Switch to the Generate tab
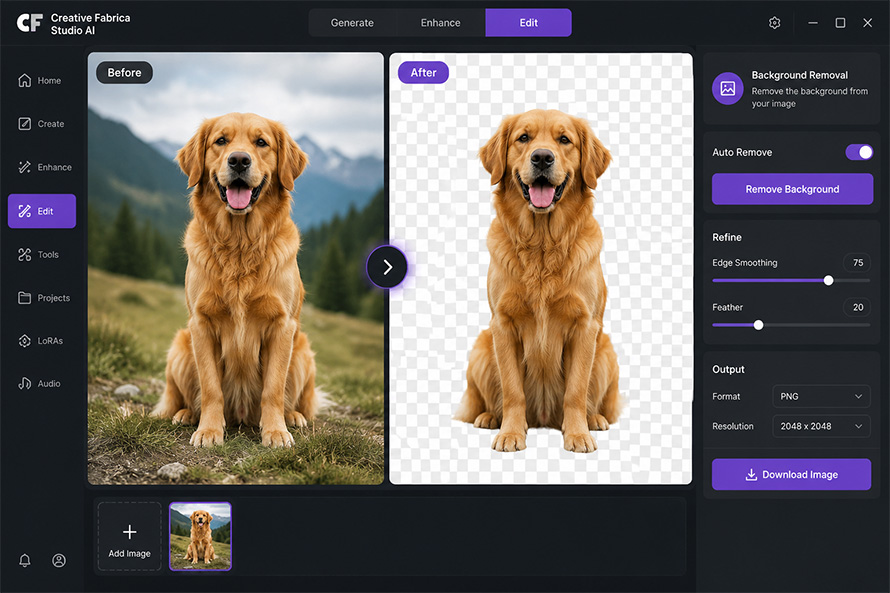Viewport: 890px width, 593px height. pyautogui.click(x=352, y=23)
